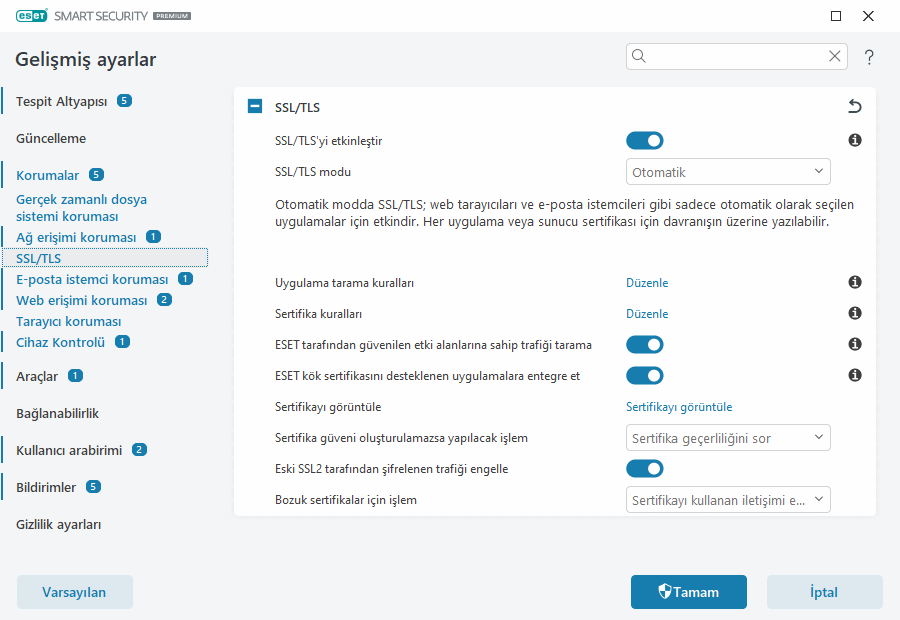This screenshot has width=900, height=620.
Task: Click the info icon next to SSL/TLS'yi etkinleştir
Action: [x=854, y=140]
